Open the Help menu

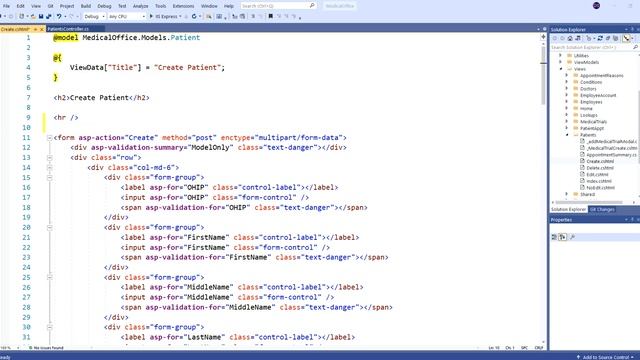(229, 6)
